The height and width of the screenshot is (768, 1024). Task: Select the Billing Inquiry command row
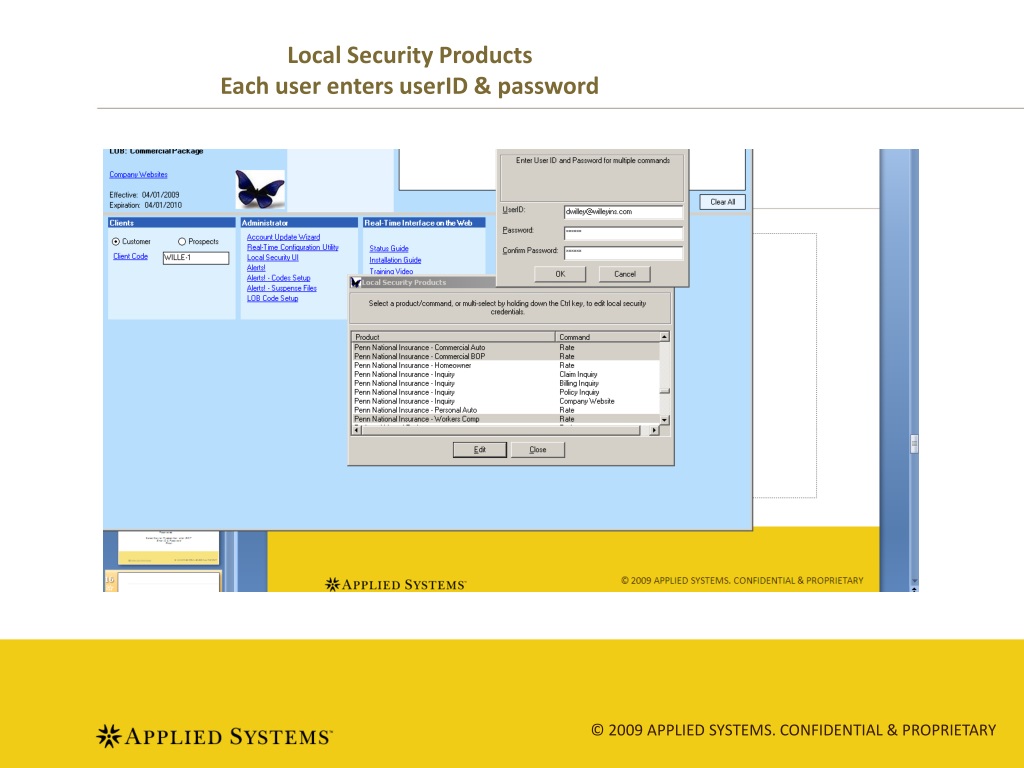pyautogui.click(x=505, y=383)
